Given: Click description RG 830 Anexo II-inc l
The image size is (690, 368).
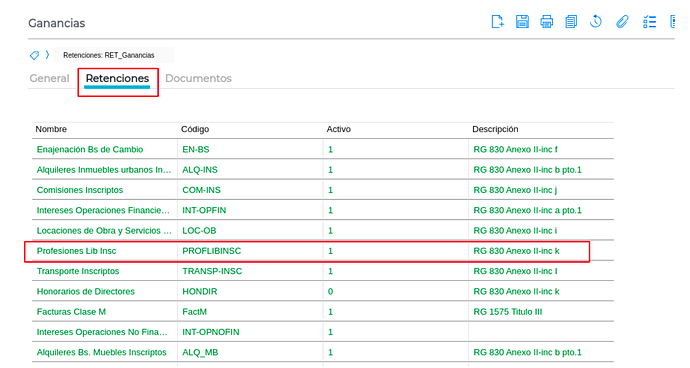Looking at the screenshot, I should (515, 271).
